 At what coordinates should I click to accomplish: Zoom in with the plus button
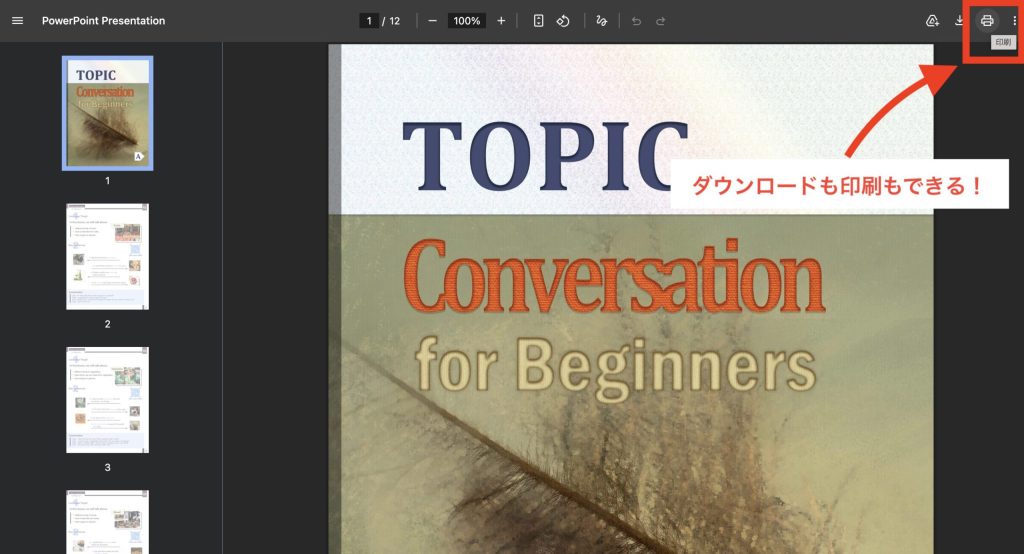click(501, 21)
